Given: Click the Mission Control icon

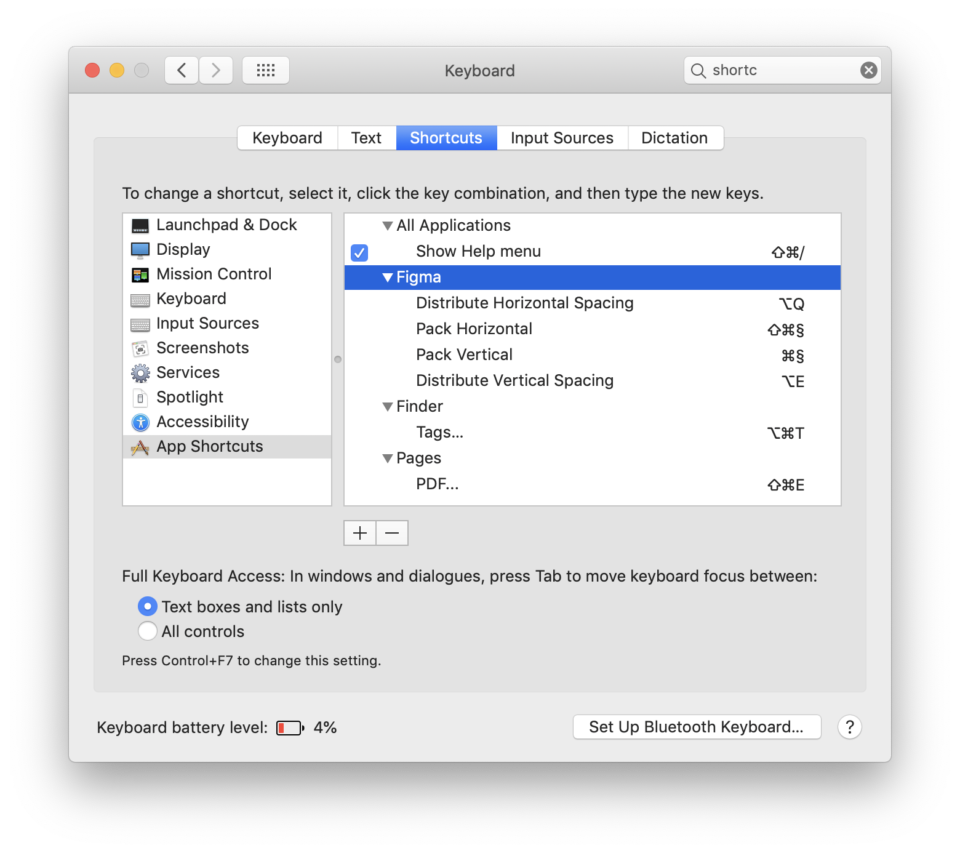Looking at the screenshot, I should tap(140, 275).
